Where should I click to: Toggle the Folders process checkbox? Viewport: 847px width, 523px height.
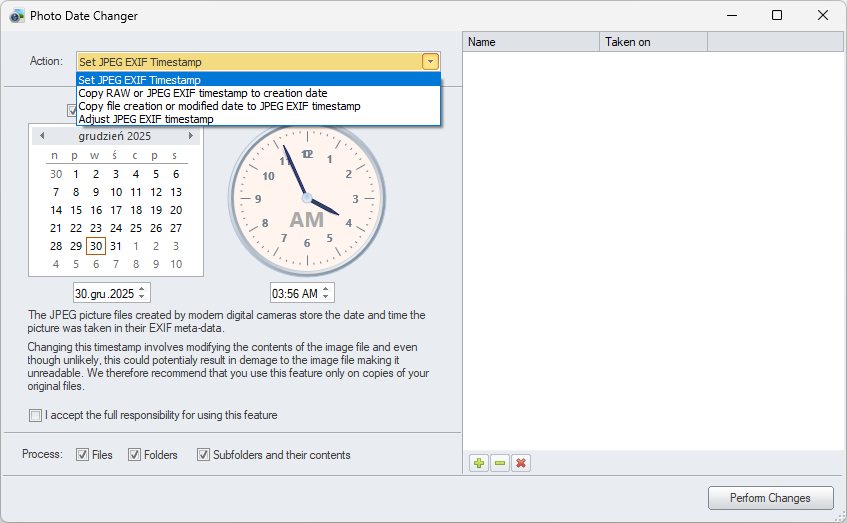click(134, 455)
